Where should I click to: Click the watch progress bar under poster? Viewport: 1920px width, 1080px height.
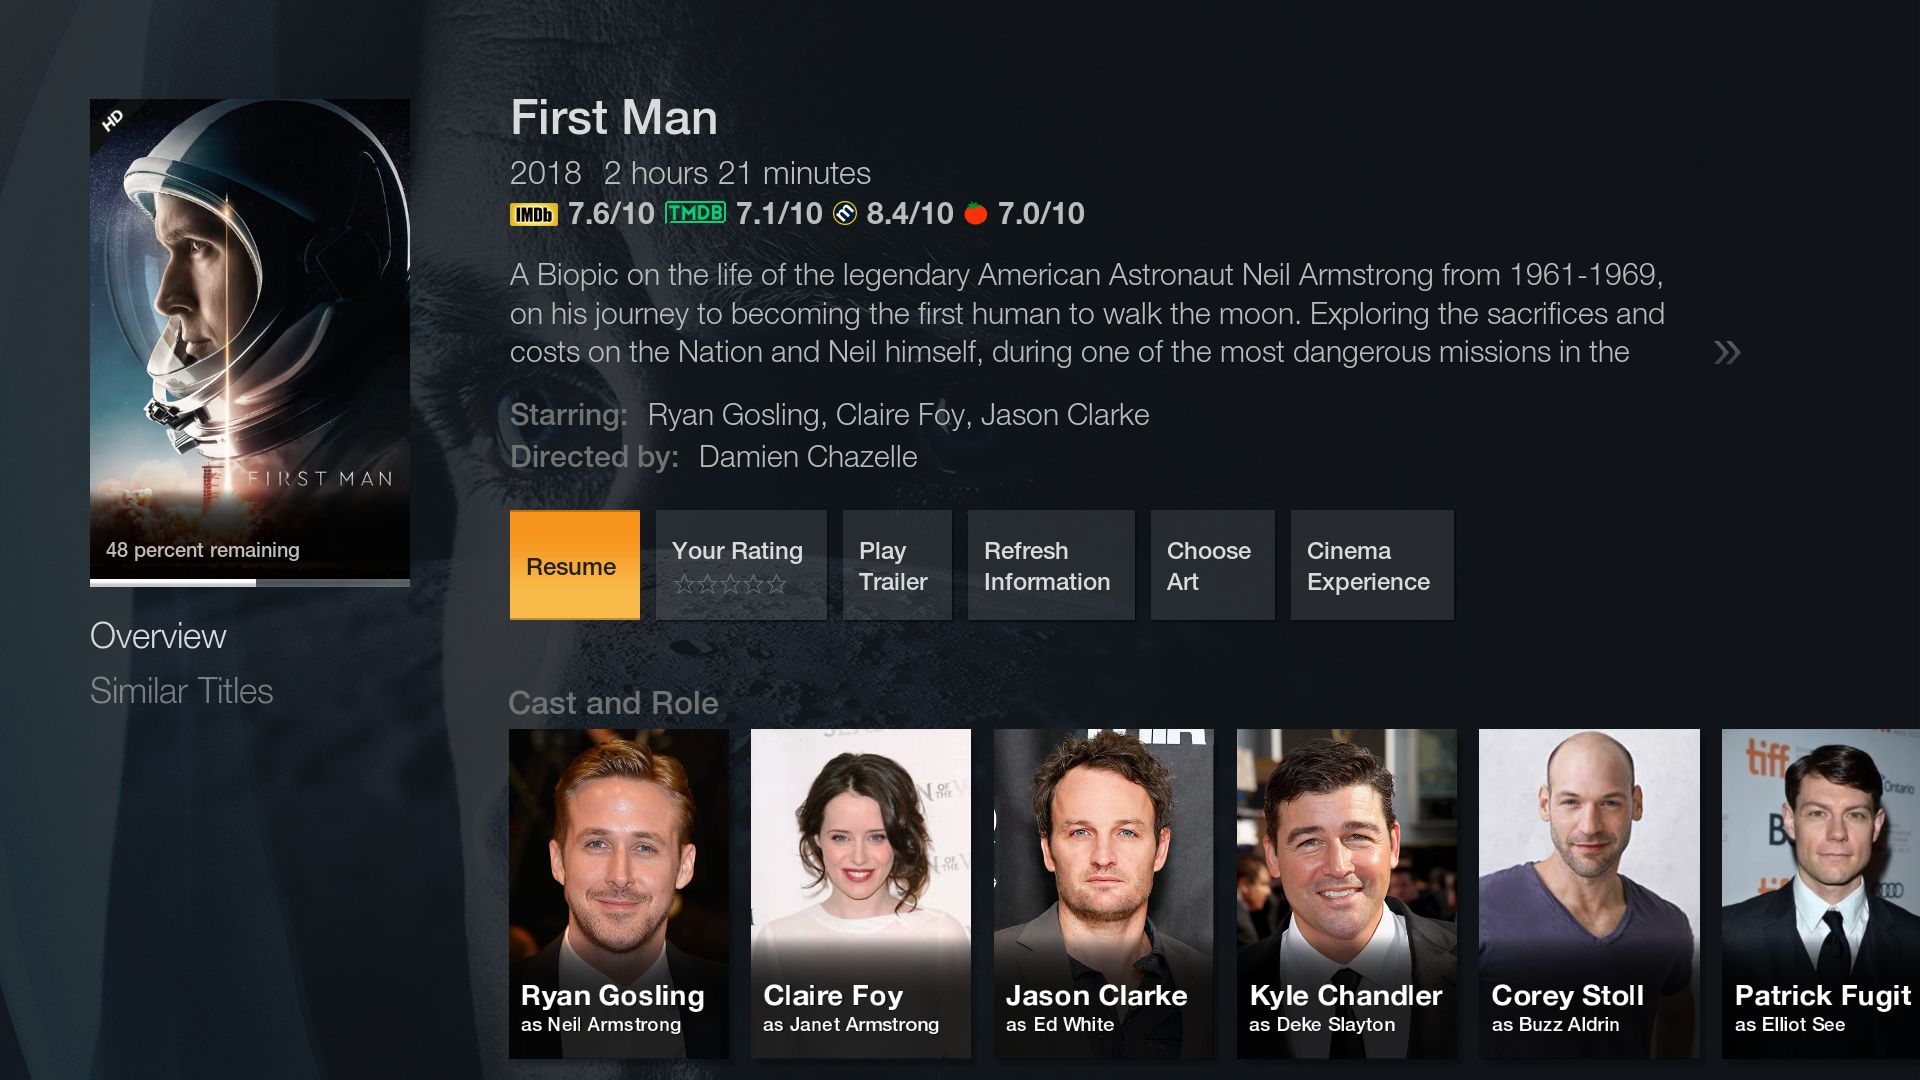tap(250, 582)
